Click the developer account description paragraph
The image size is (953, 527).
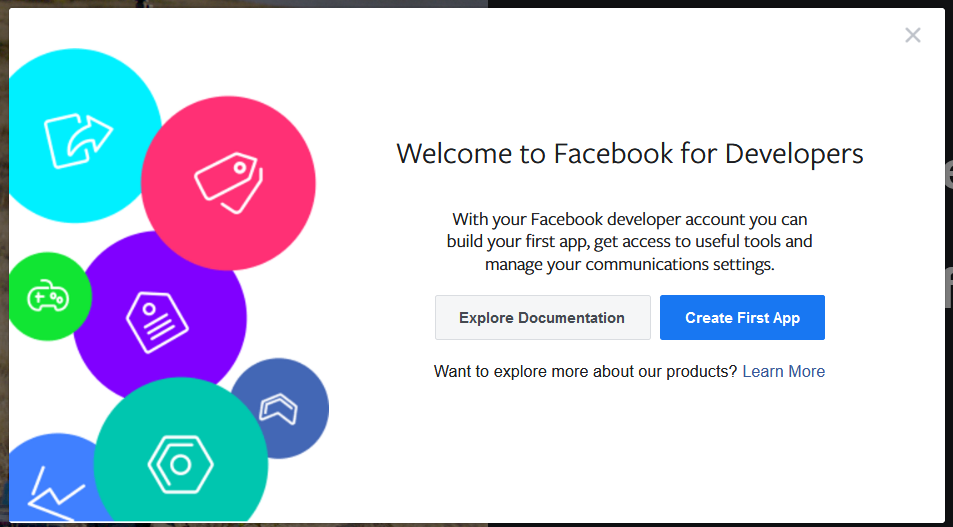pyautogui.click(x=629, y=242)
